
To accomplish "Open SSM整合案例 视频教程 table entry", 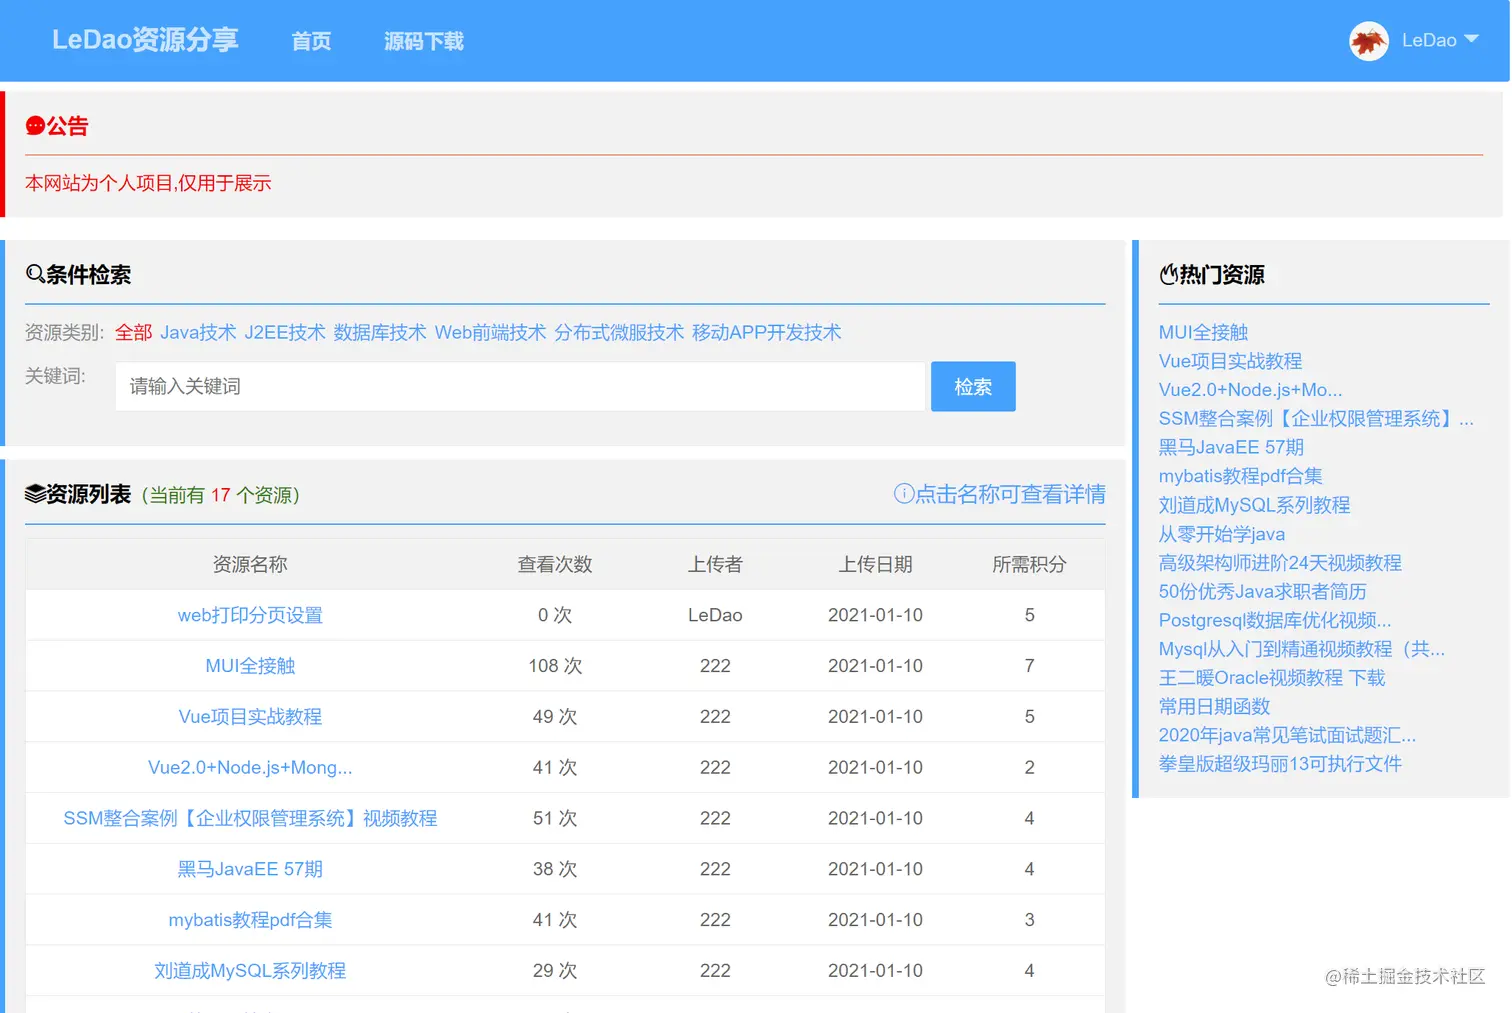I will point(250,818).
